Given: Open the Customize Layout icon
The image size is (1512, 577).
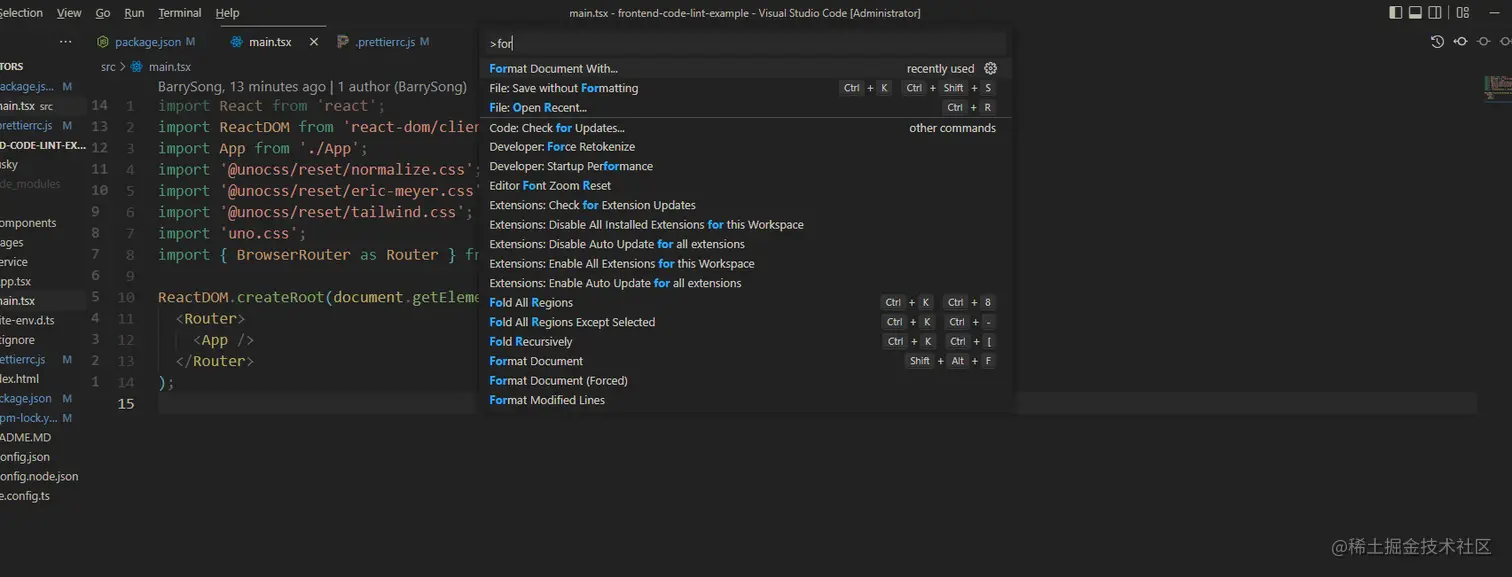Looking at the screenshot, I should click(x=1463, y=13).
